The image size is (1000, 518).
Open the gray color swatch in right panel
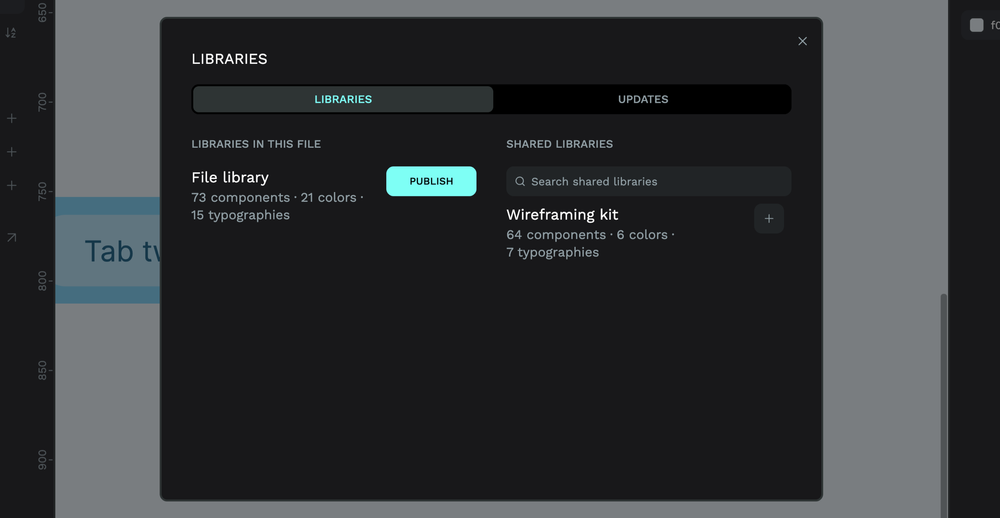click(x=976, y=26)
